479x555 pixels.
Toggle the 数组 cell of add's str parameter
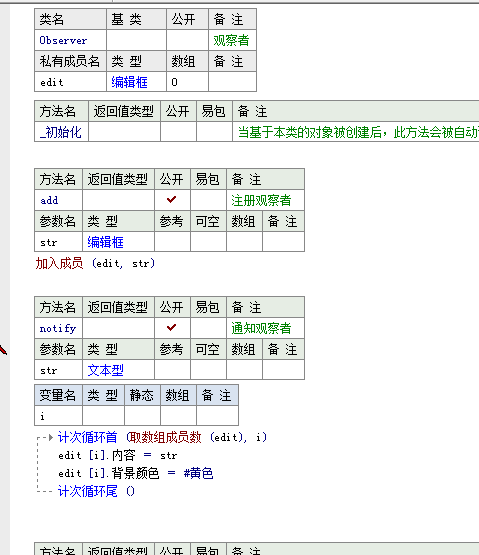[x=244, y=242]
